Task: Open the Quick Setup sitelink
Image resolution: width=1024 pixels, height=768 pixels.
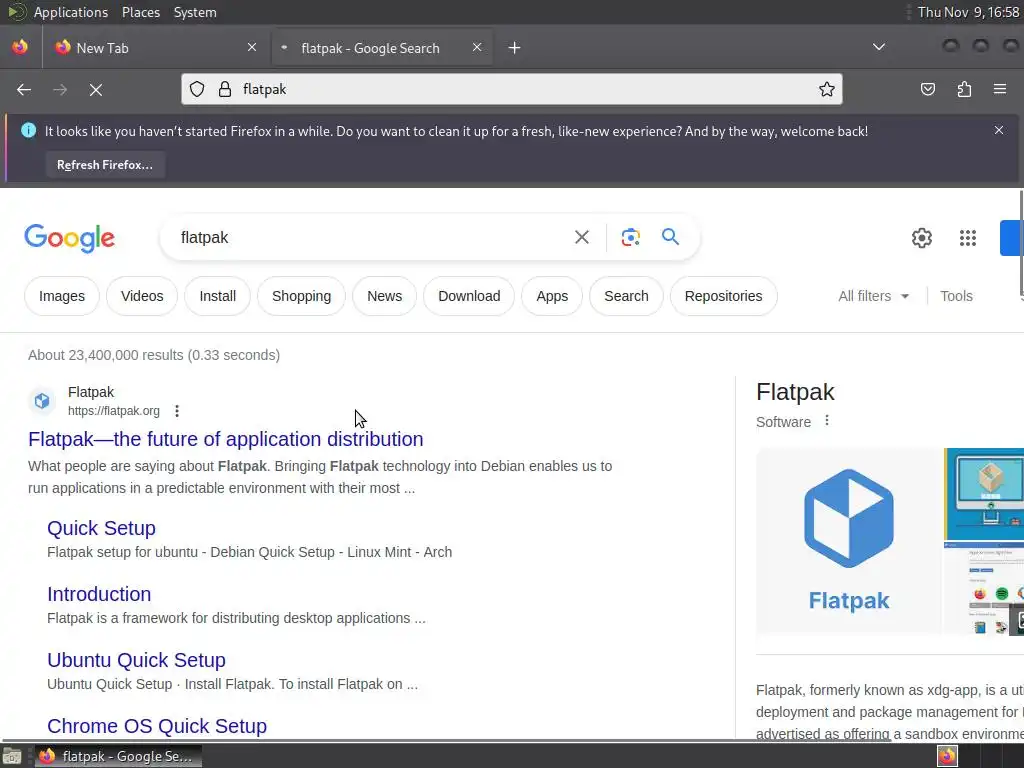Action: (101, 528)
